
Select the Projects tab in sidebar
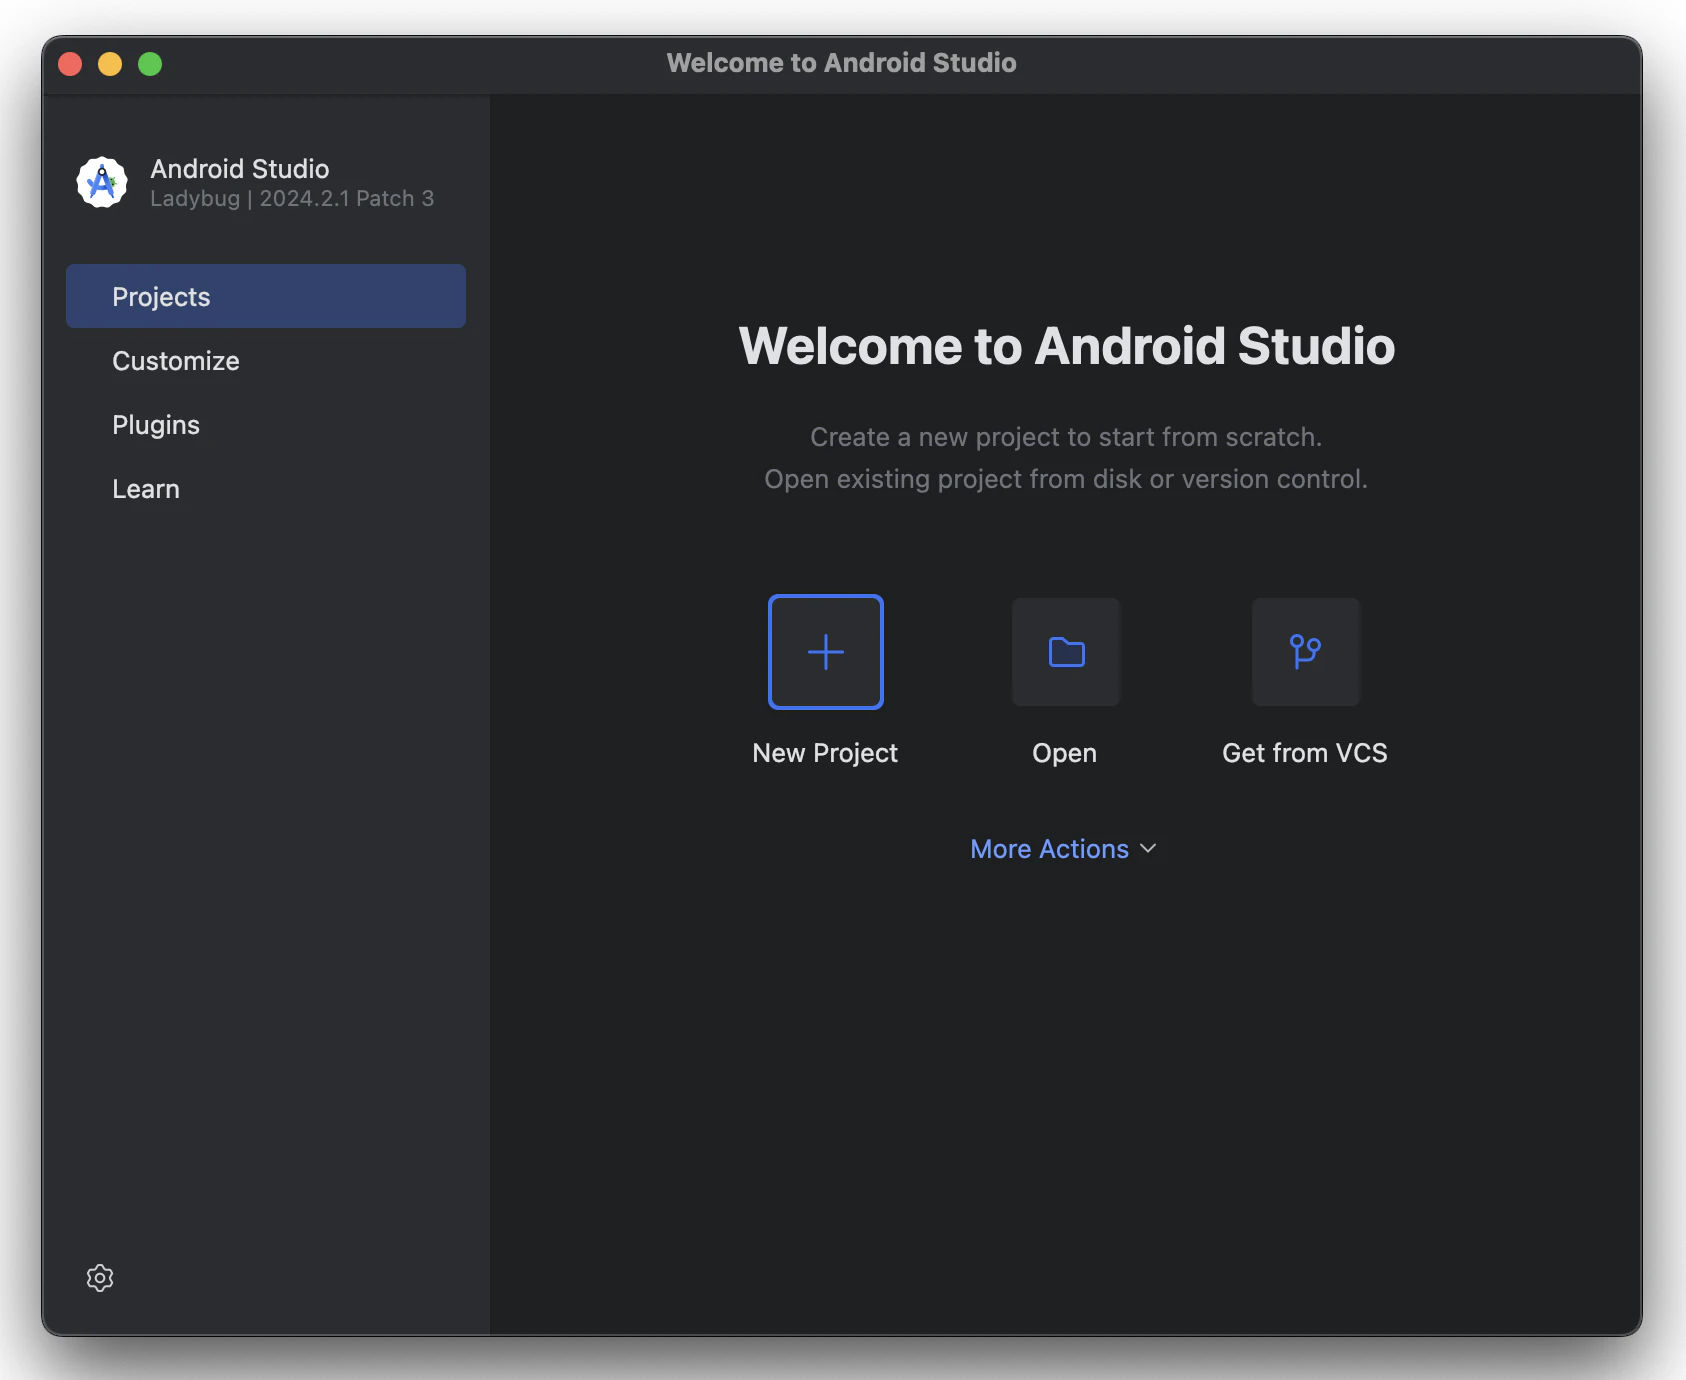pos(266,296)
